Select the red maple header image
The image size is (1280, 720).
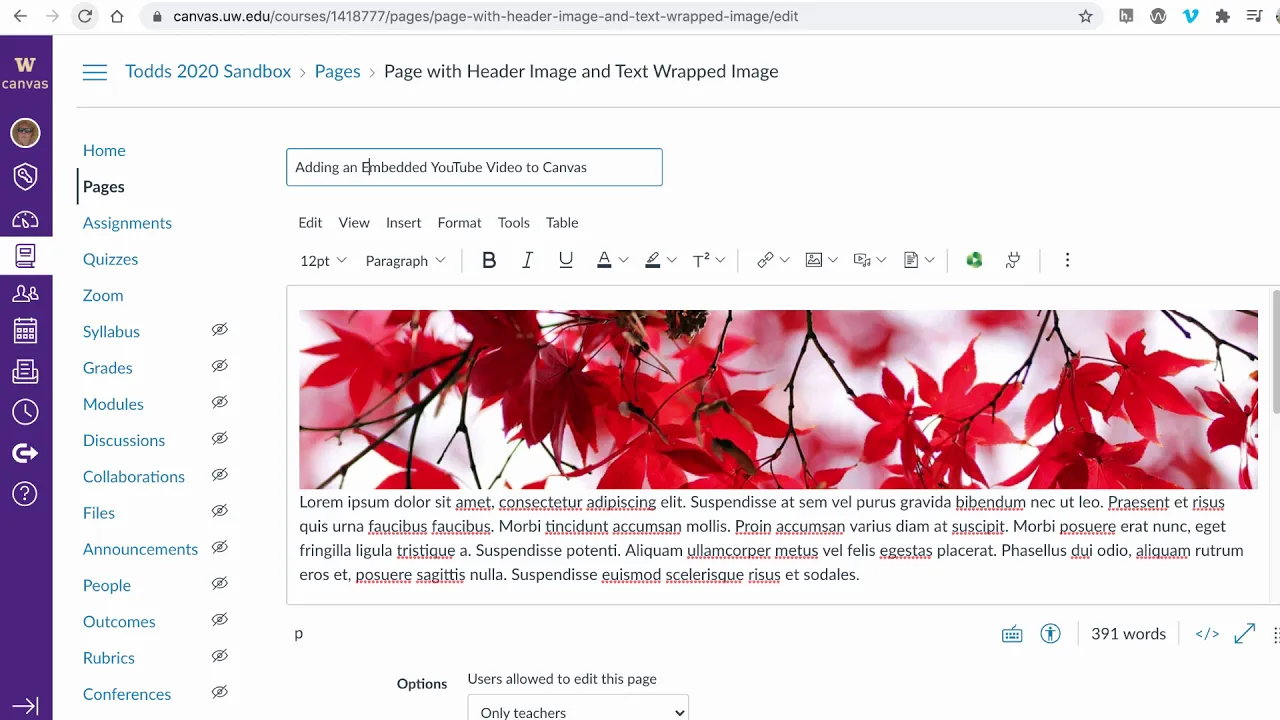(778, 399)
